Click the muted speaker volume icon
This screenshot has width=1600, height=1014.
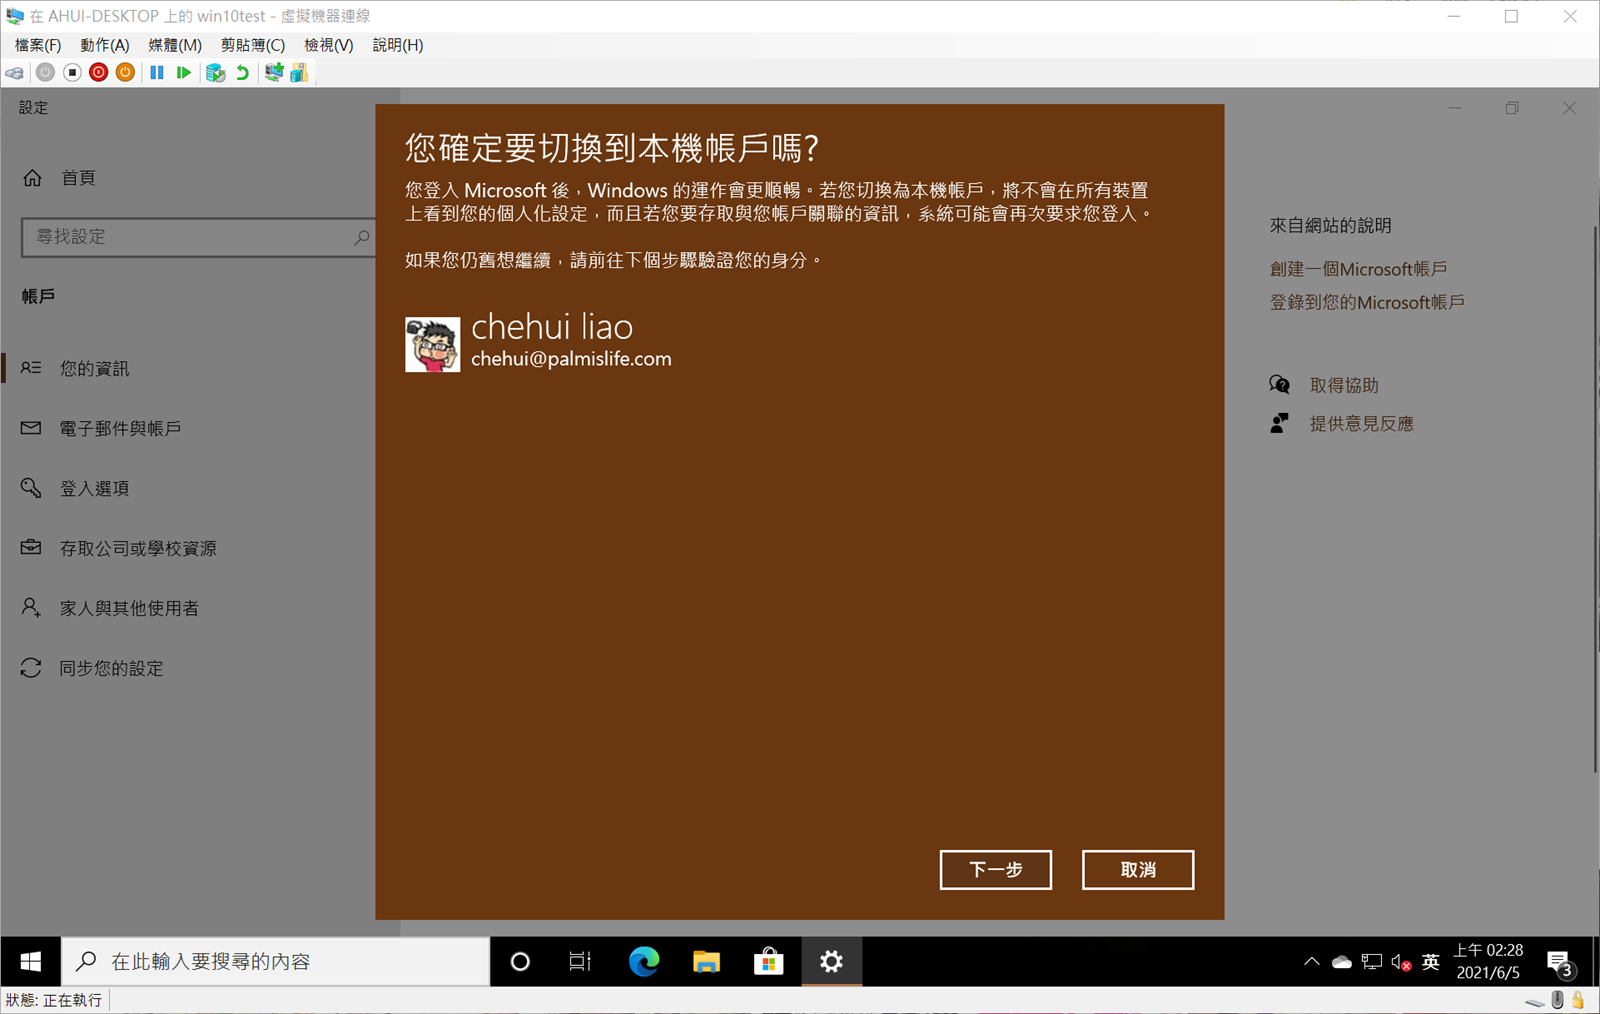coord(1401,962)
